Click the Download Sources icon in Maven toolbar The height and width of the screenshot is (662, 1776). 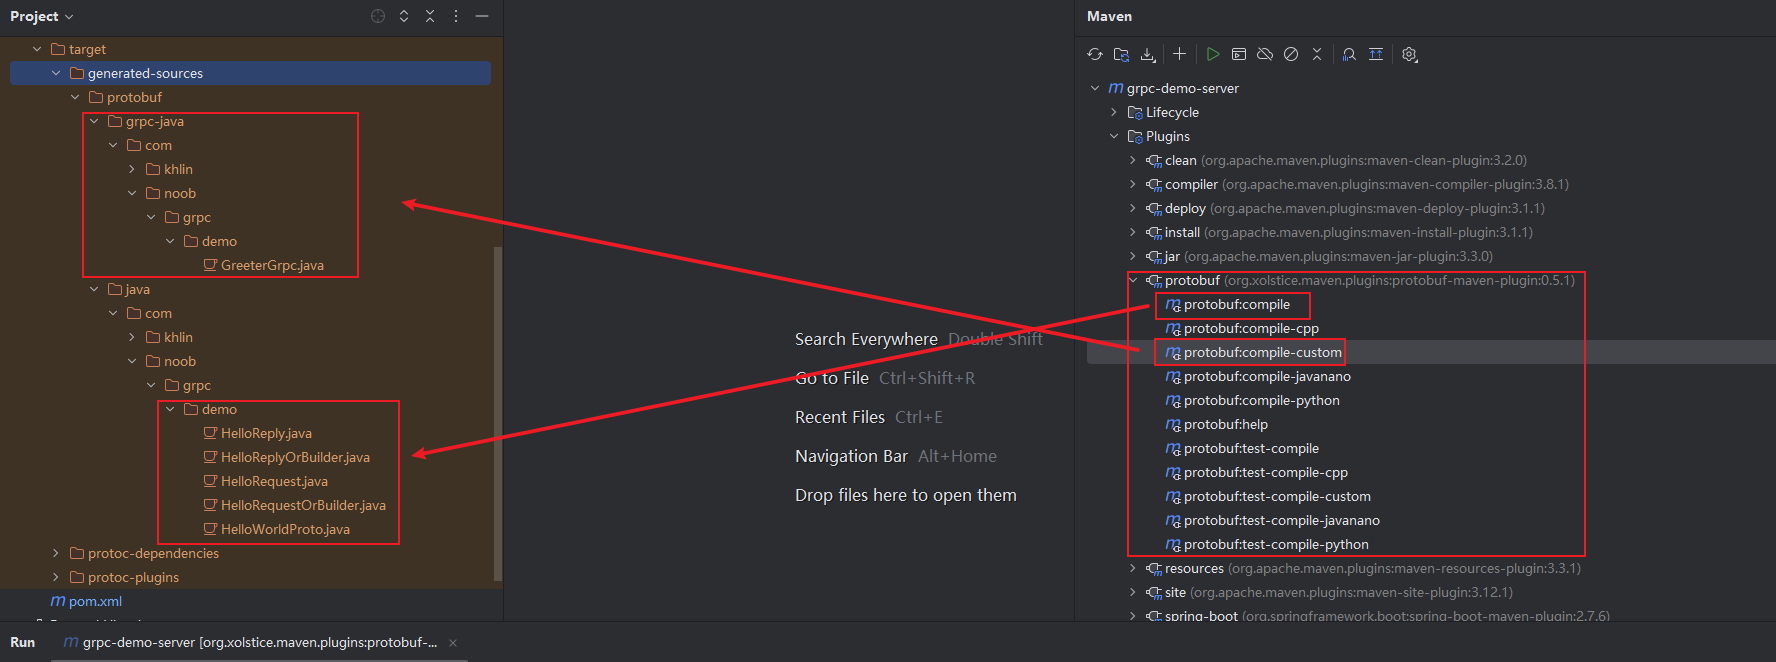pos(1148,55)
